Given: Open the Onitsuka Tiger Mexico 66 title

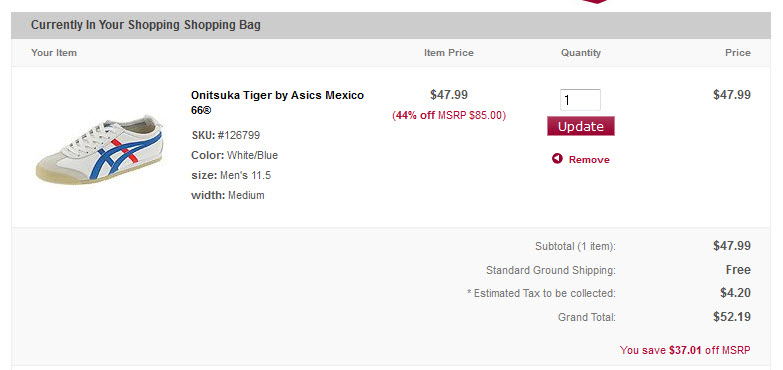Looking at the screenshot, I should [x=277, y=102].
